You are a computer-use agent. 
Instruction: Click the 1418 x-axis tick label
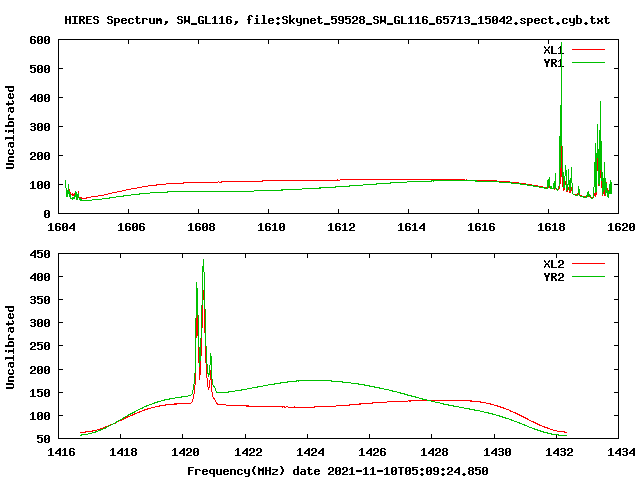point(123,452)
